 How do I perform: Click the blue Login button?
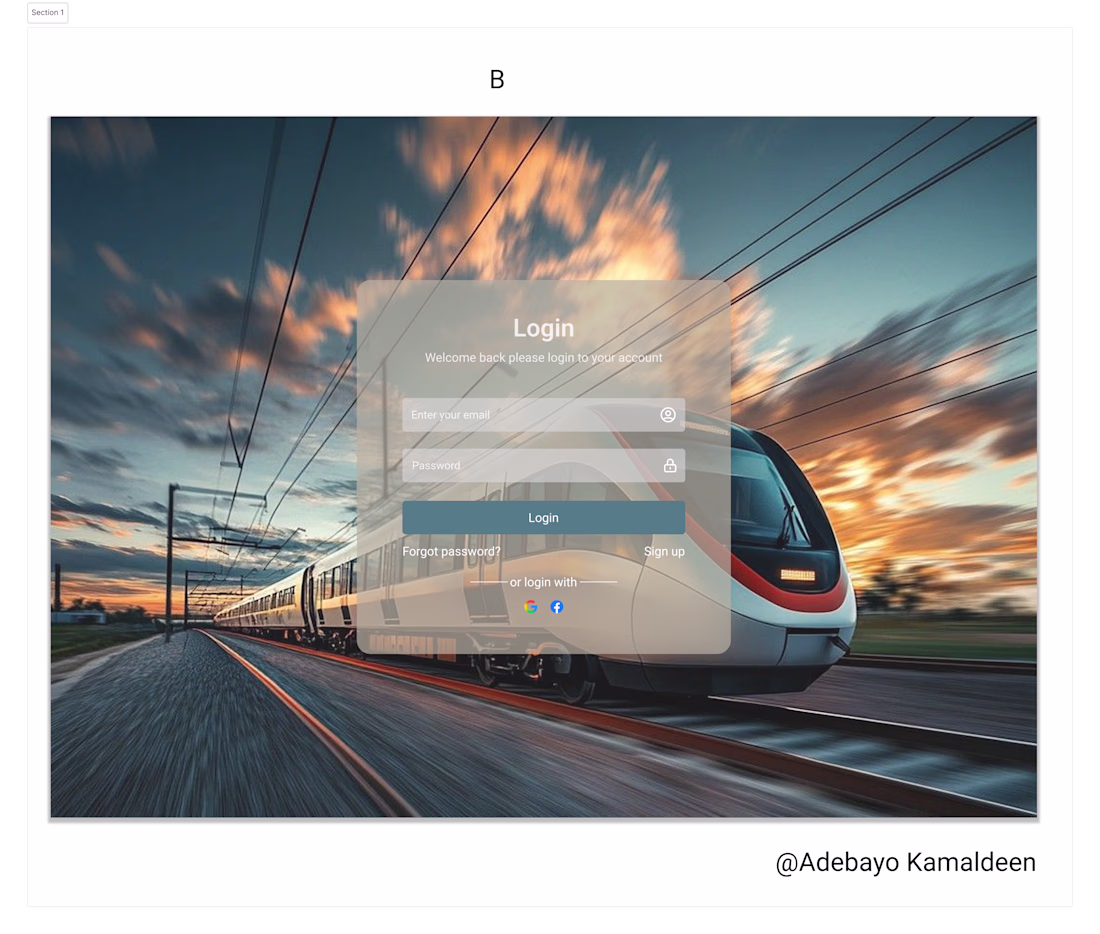(543, 517)
